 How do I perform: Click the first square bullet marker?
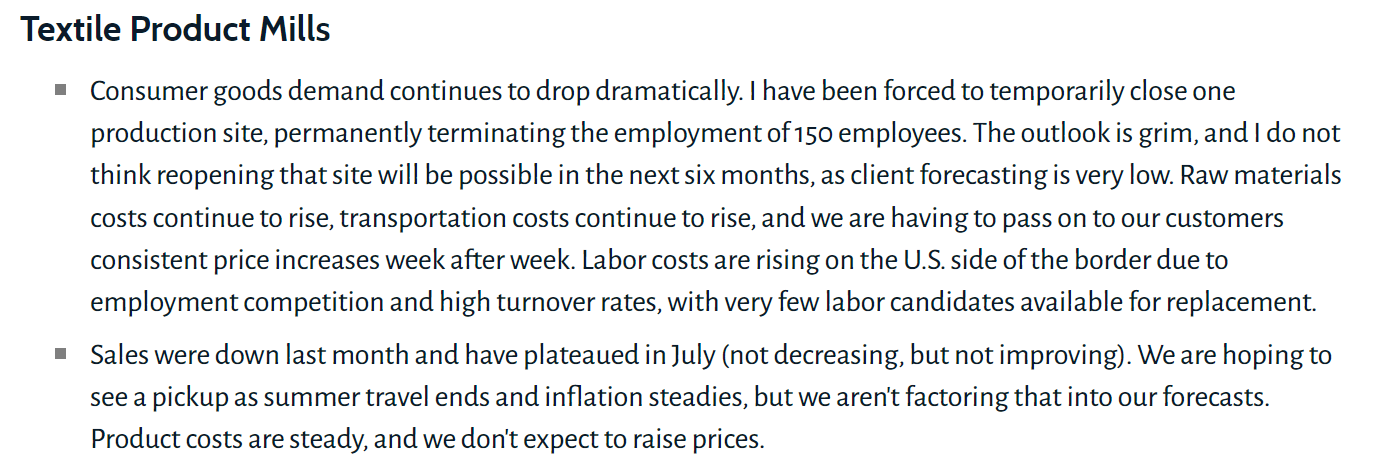coord(61,90)
